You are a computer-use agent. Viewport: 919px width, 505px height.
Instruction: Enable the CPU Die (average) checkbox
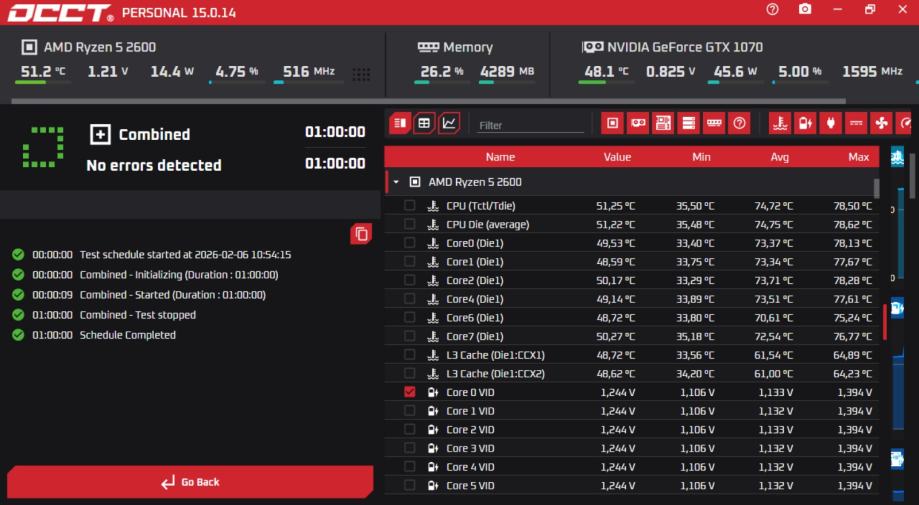click(410, 224)
